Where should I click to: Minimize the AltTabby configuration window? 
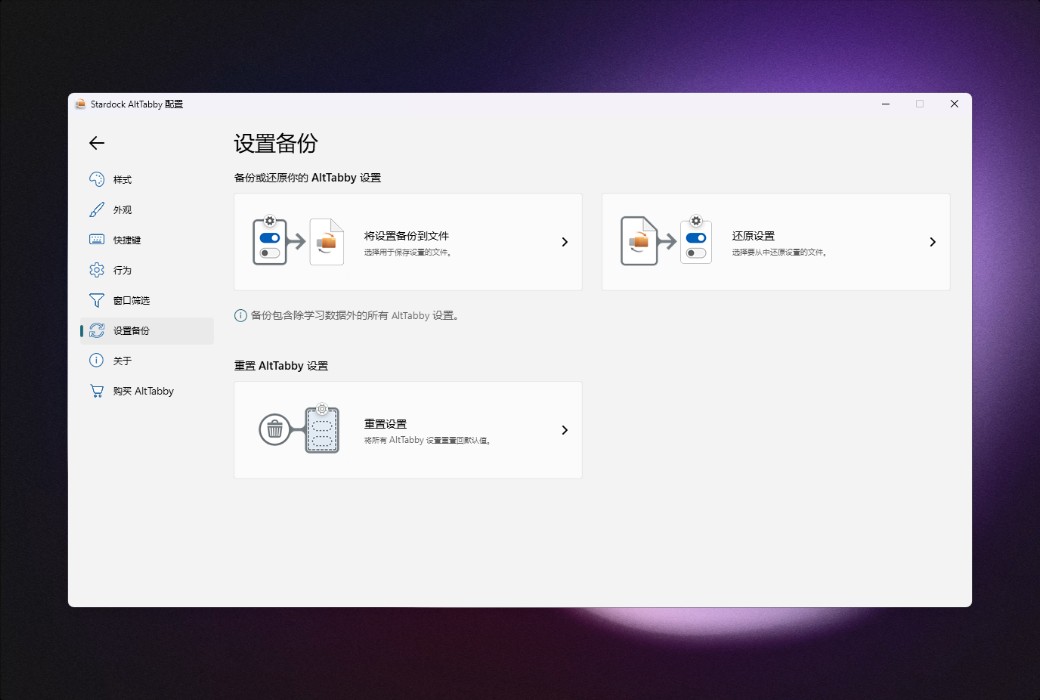click(x=885, y=104)
